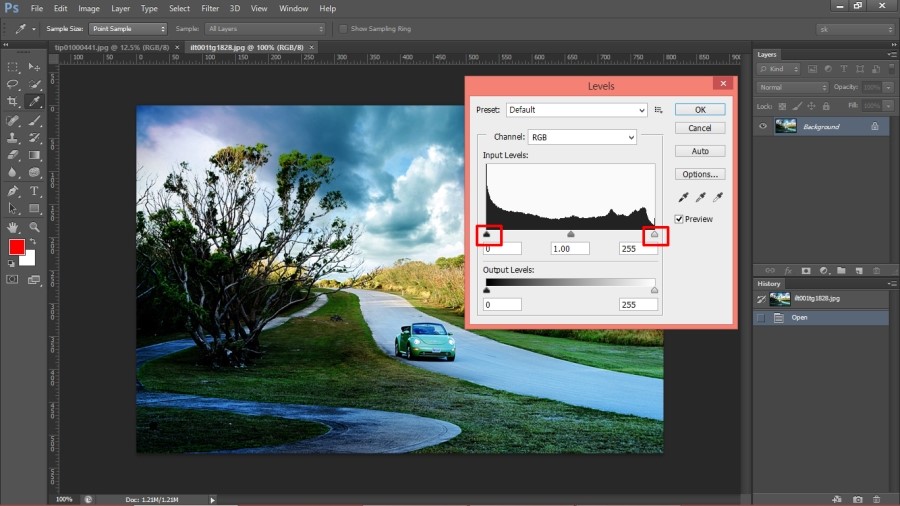Open the Filter menu
900x506 pixels.
point(210,9)
